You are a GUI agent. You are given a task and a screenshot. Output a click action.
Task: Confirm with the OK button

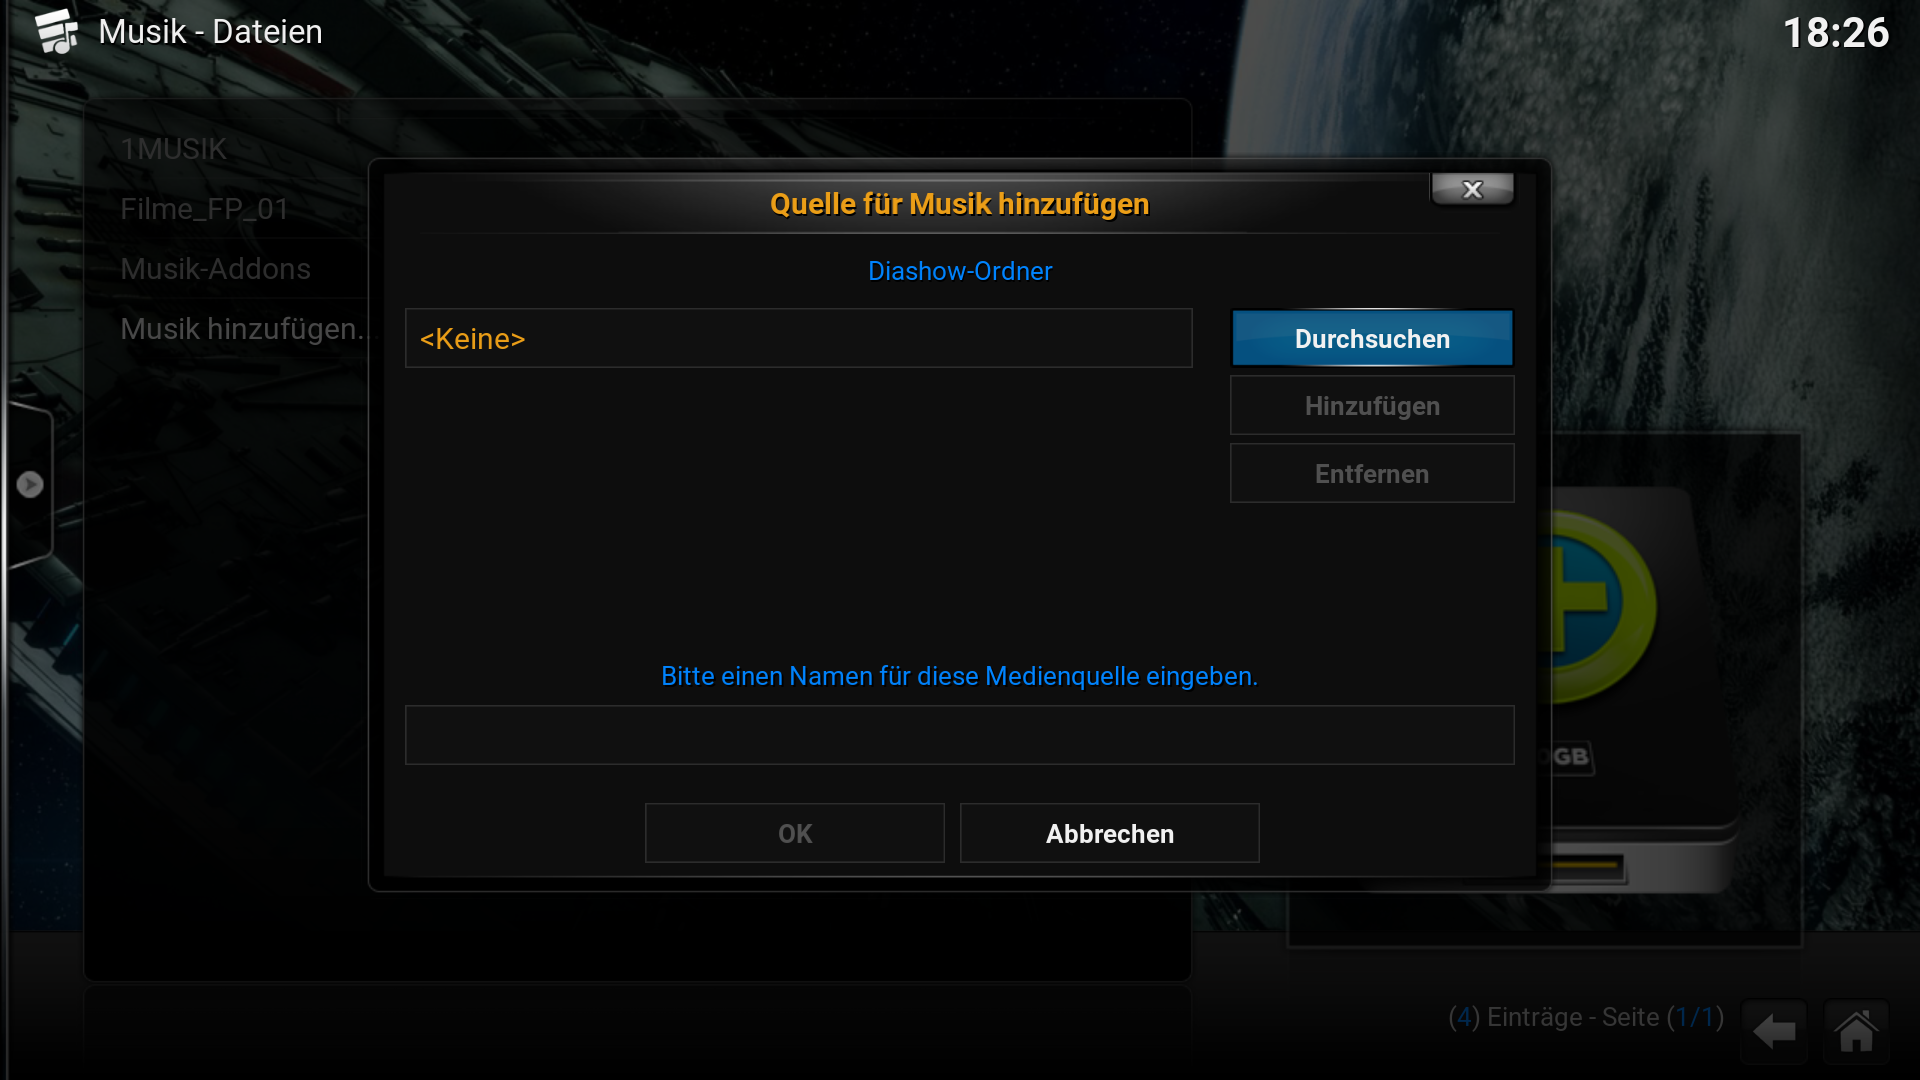pos(795,833)
